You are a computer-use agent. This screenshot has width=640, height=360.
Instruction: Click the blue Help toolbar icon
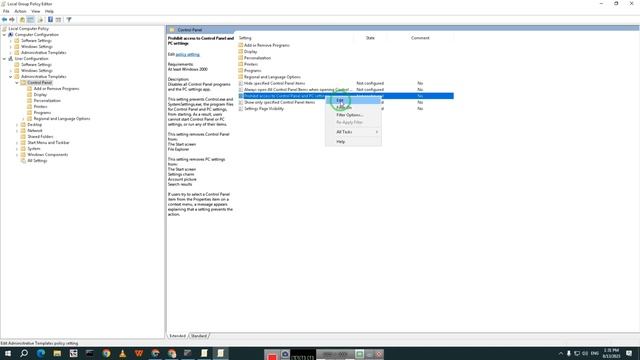[x=50, y=20]
